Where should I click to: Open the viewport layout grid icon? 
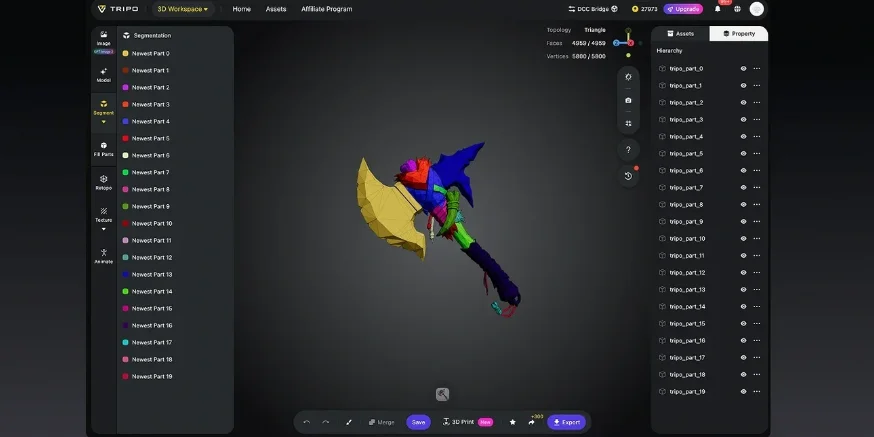628,123
